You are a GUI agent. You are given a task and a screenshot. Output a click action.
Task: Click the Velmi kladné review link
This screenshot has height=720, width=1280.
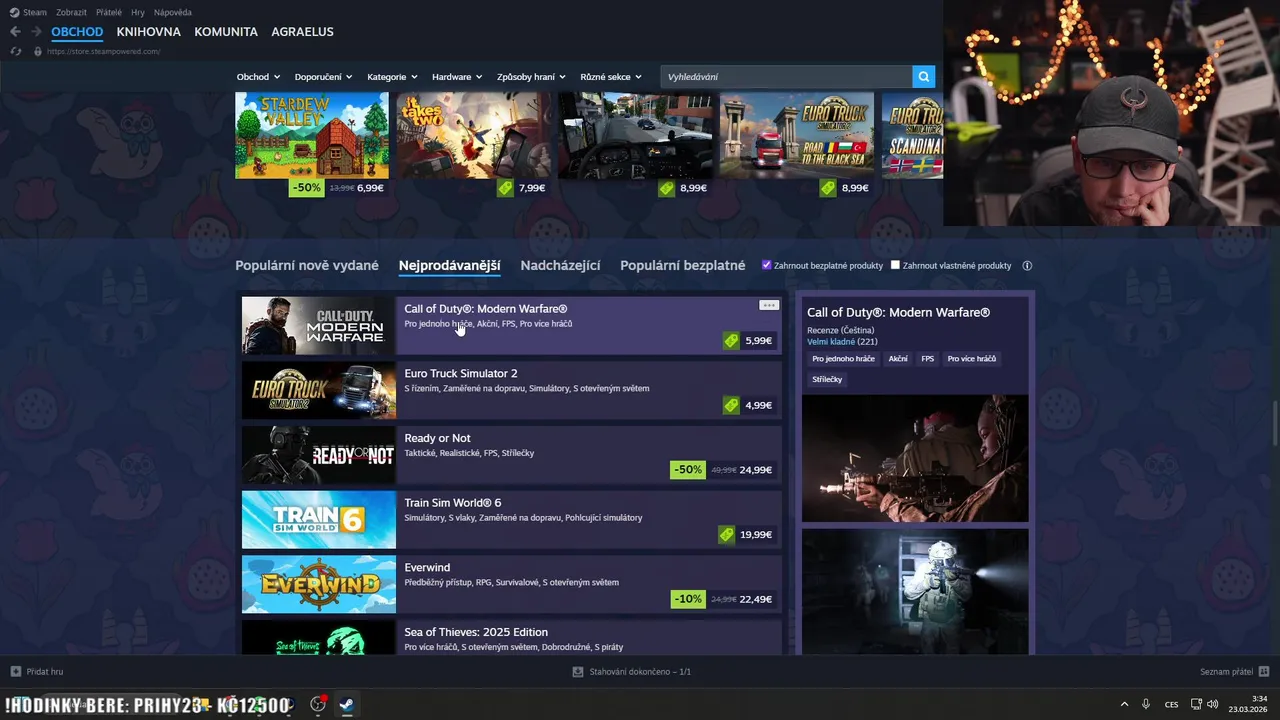pyautogui.click(x=831, y=342)
